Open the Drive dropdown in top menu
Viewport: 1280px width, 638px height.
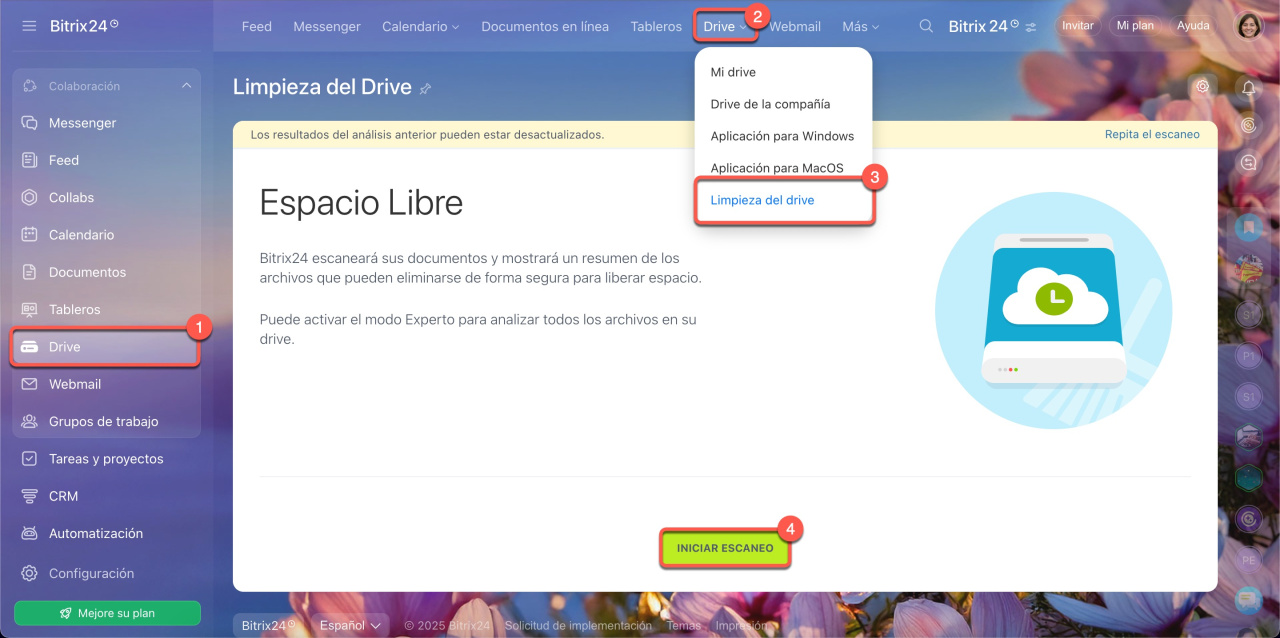[x=725, y=27]
